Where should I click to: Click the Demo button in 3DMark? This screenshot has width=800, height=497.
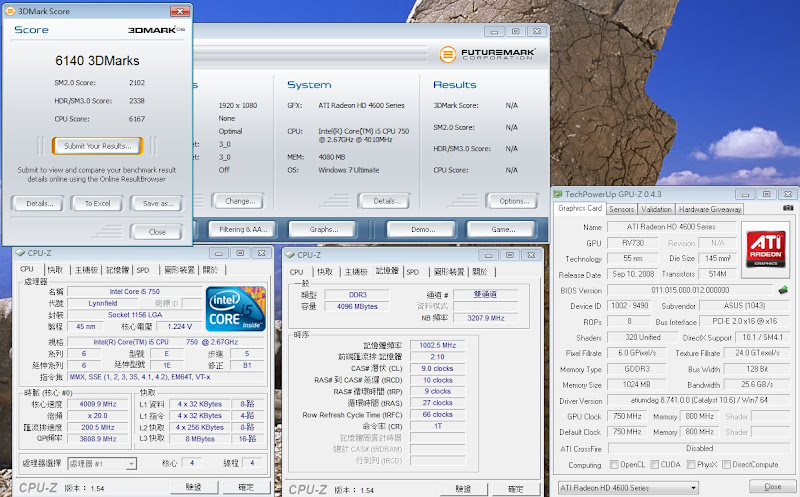tap(422, 230)
